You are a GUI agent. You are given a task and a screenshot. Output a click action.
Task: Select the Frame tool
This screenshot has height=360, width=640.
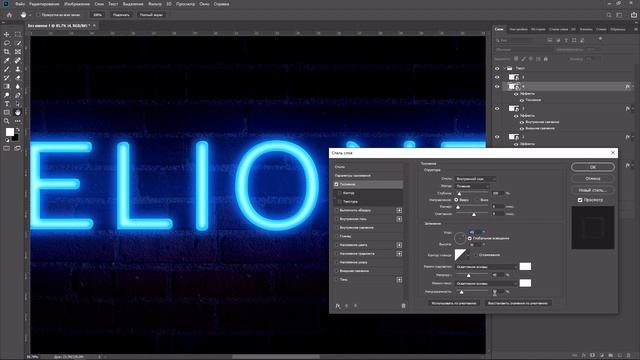click(18, 52)
